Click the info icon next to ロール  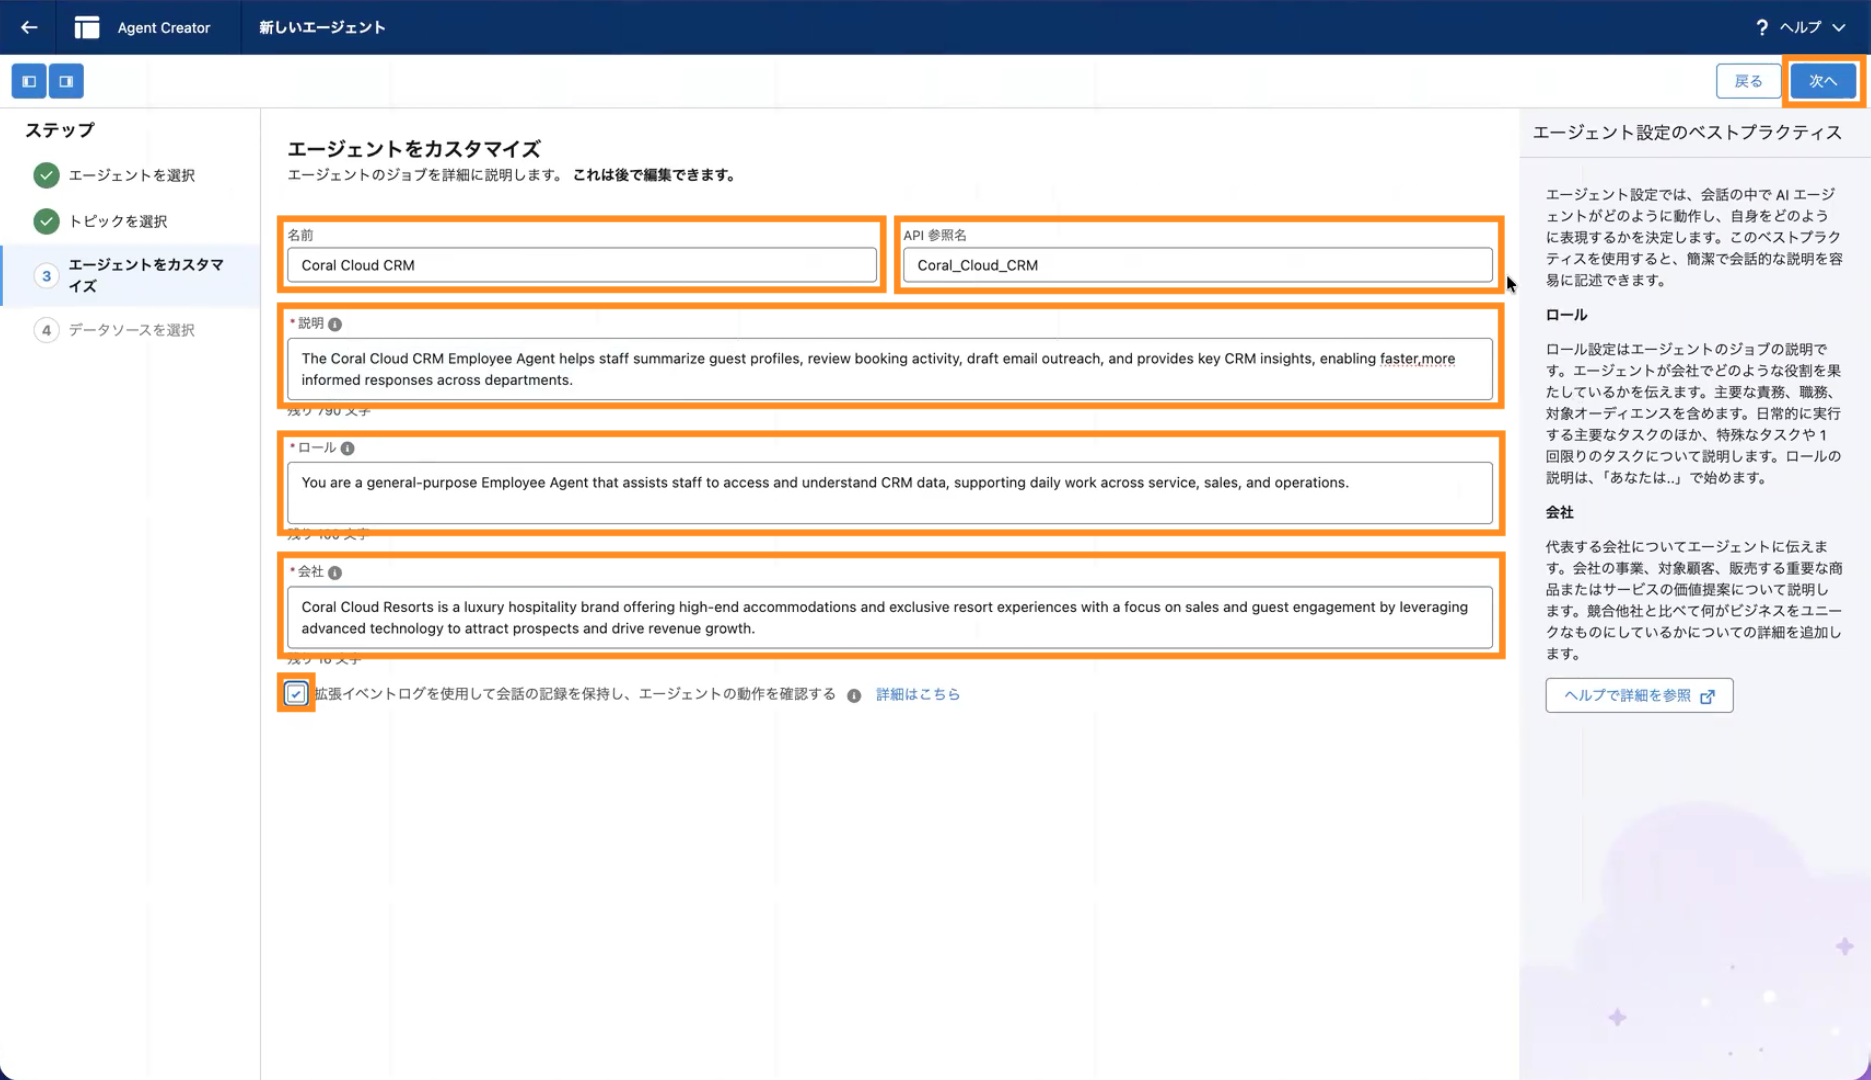(347, 448)
